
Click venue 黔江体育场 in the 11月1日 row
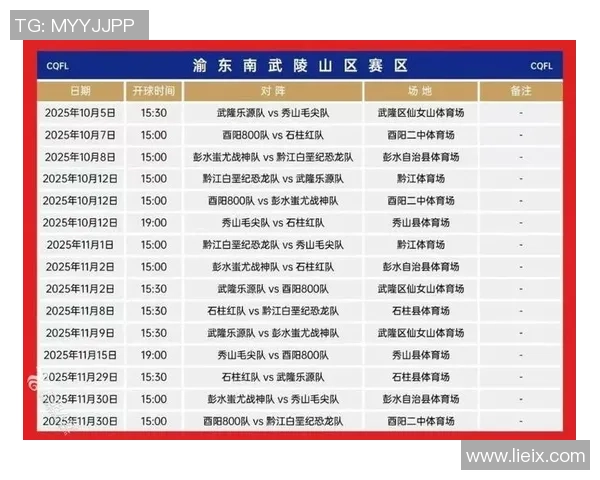tap(421, 245)
